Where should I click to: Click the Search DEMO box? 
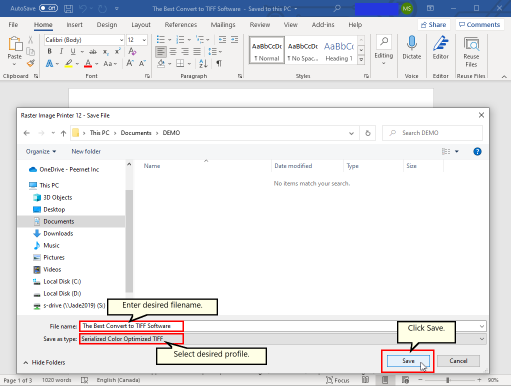pos(432,133)
